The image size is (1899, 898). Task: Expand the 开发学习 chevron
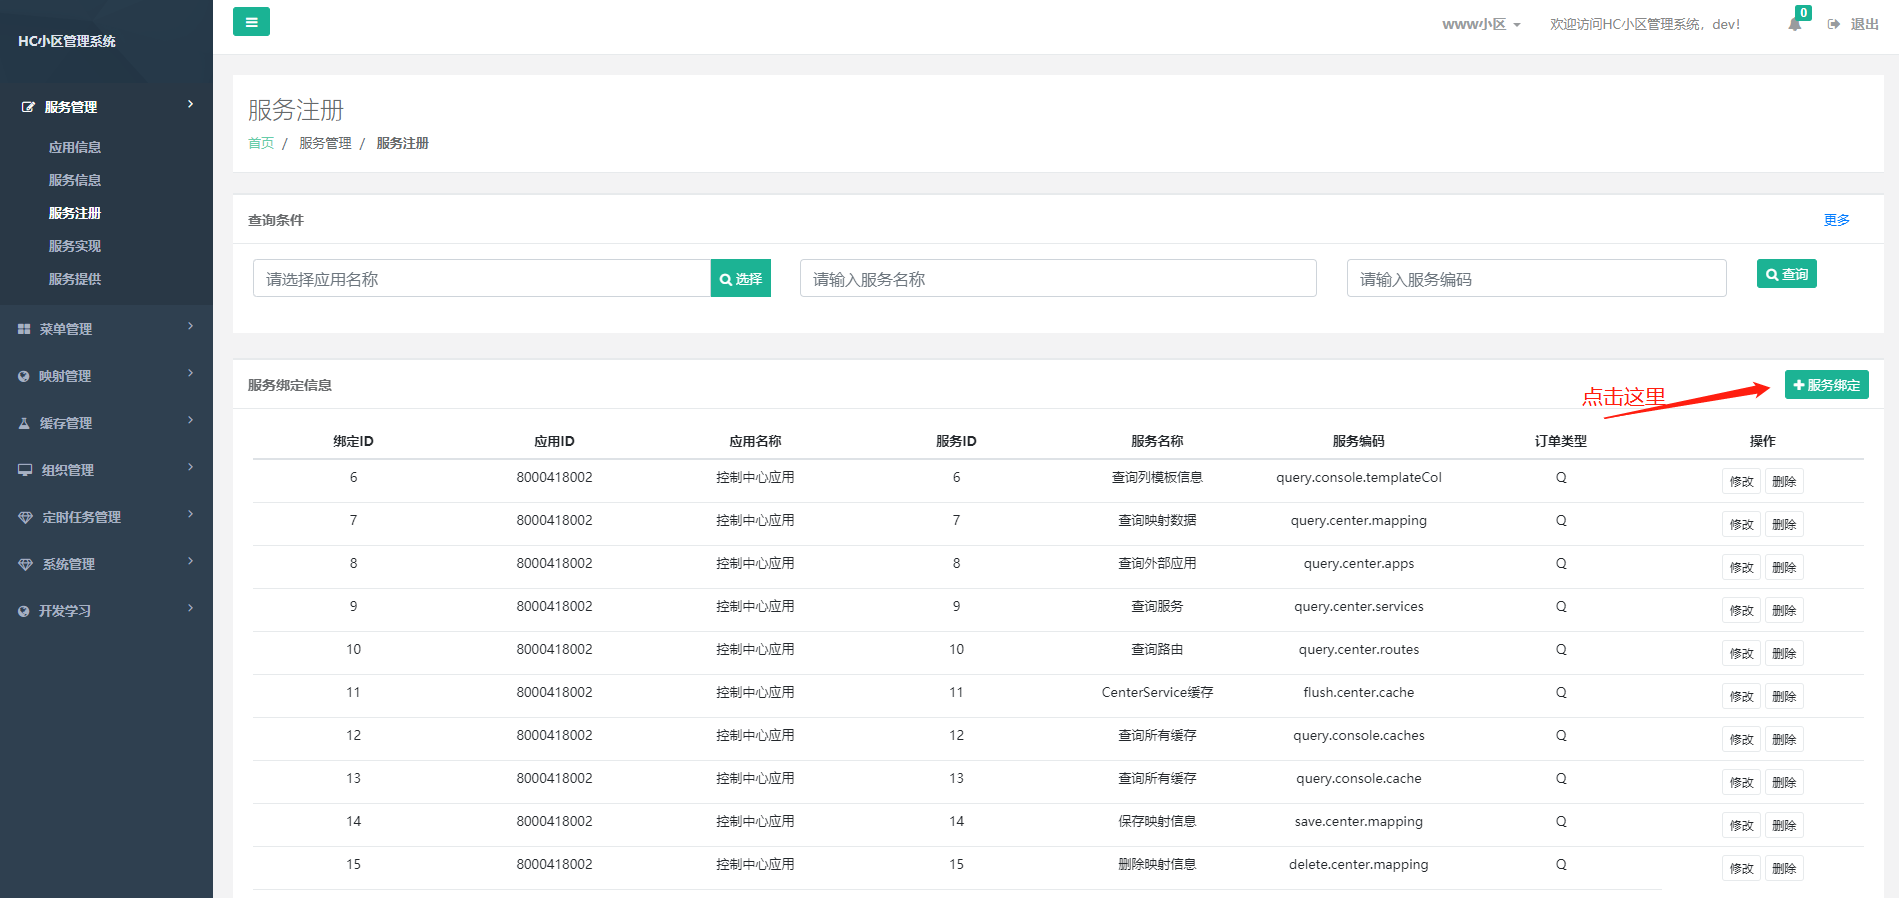point(190,608)
